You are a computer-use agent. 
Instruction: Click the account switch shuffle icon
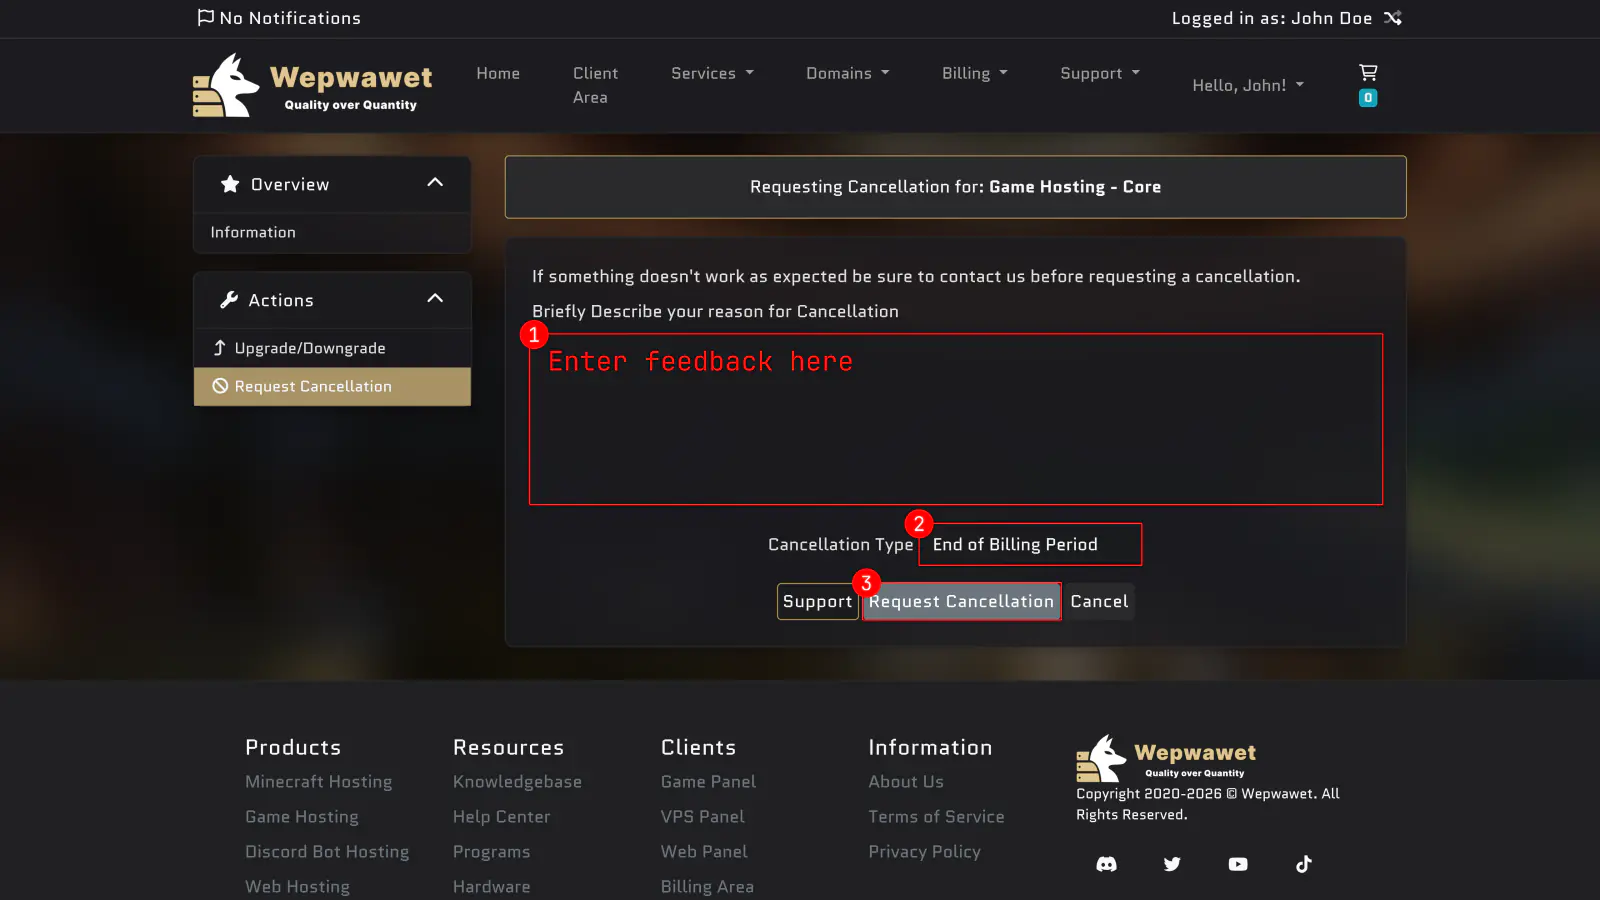(1393, 18)
